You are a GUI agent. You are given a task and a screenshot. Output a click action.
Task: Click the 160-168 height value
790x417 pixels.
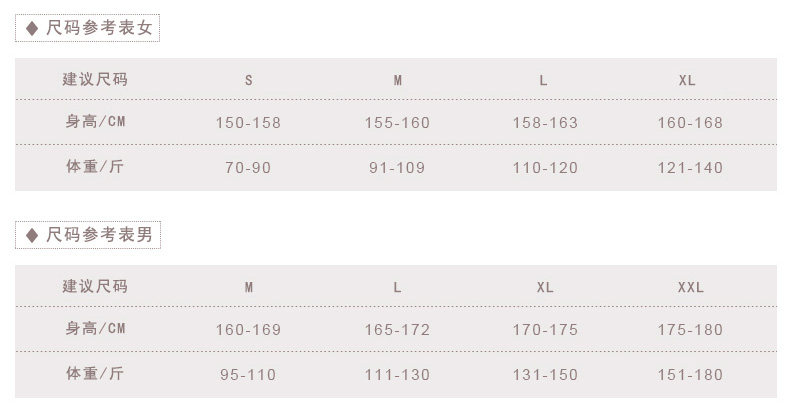pyautogui.click(x=690, y=123)
